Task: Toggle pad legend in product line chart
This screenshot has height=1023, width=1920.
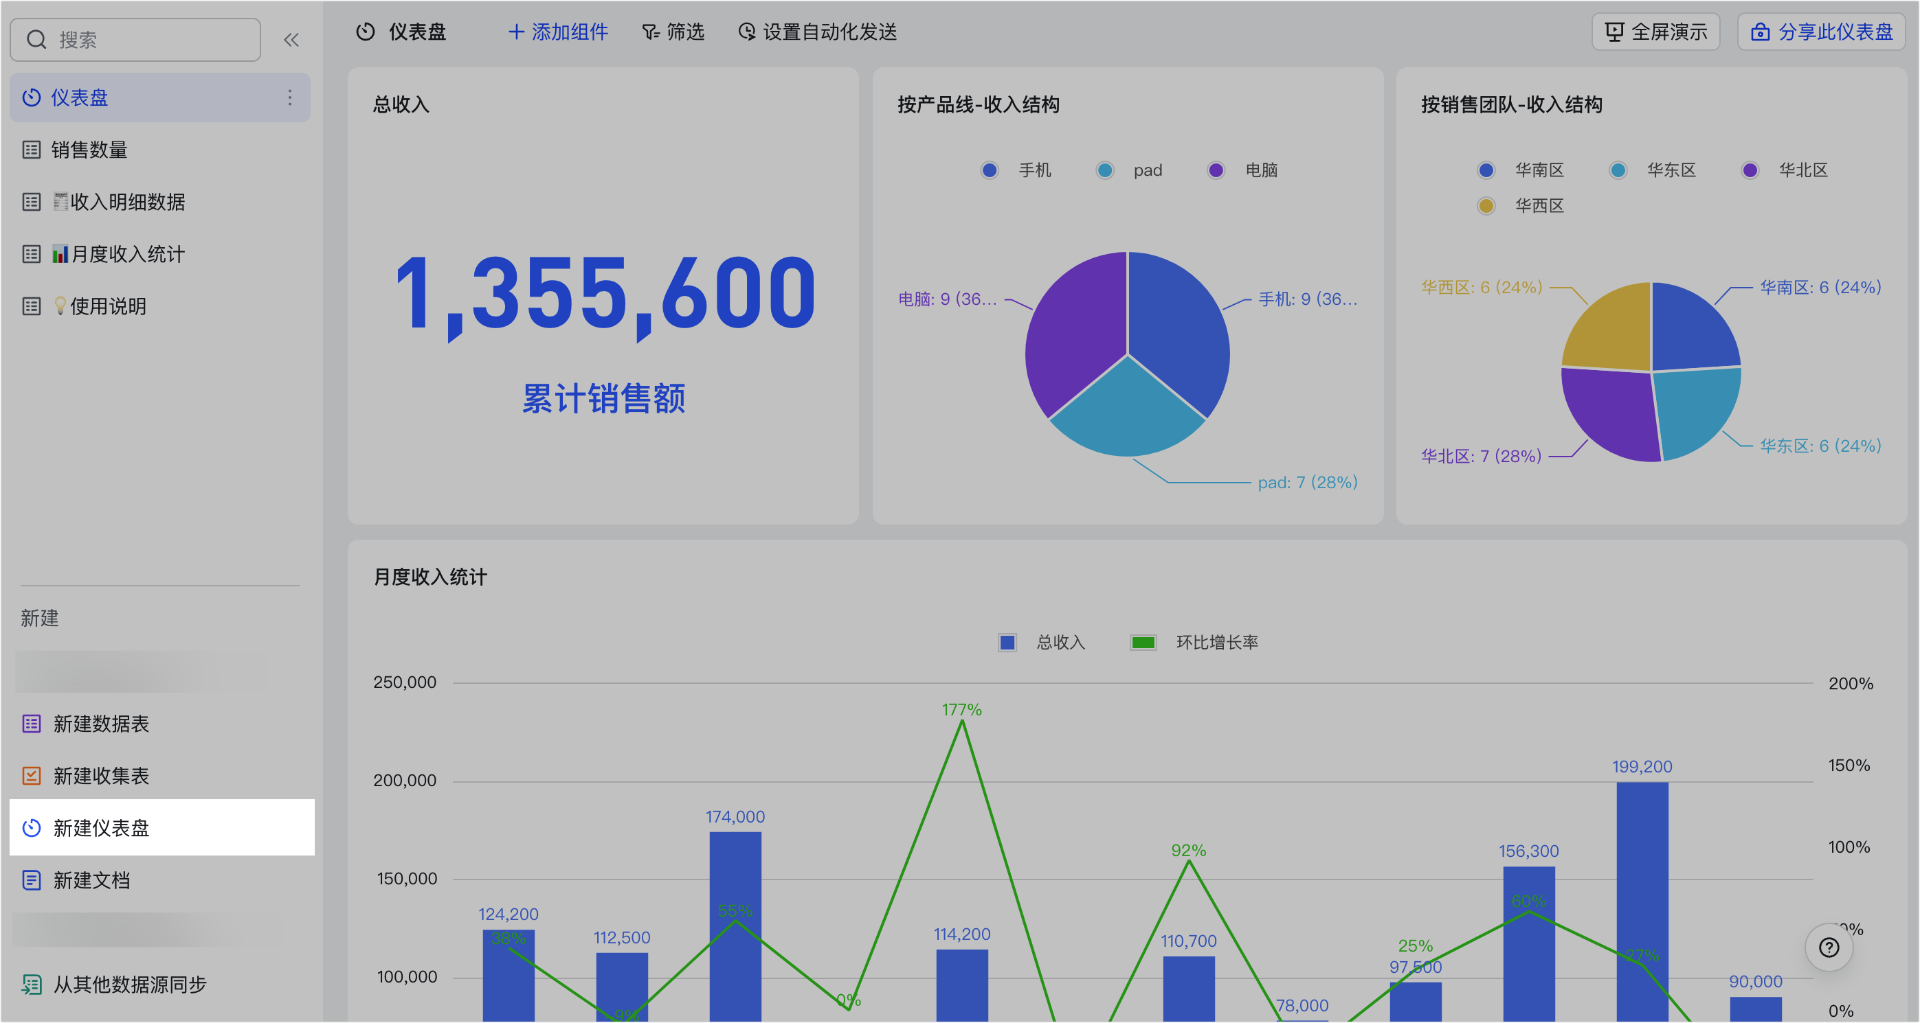Action: point(1130,170)
